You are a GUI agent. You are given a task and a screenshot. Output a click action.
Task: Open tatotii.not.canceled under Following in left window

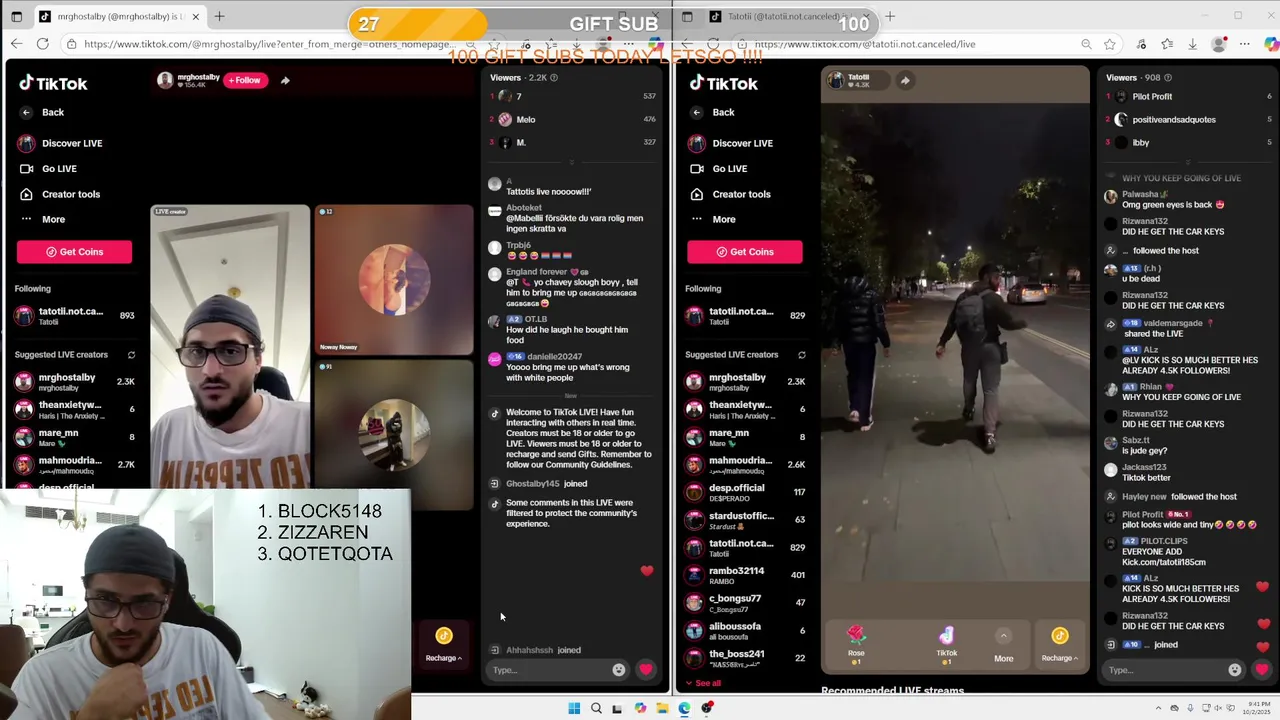(x=74, y=316)
